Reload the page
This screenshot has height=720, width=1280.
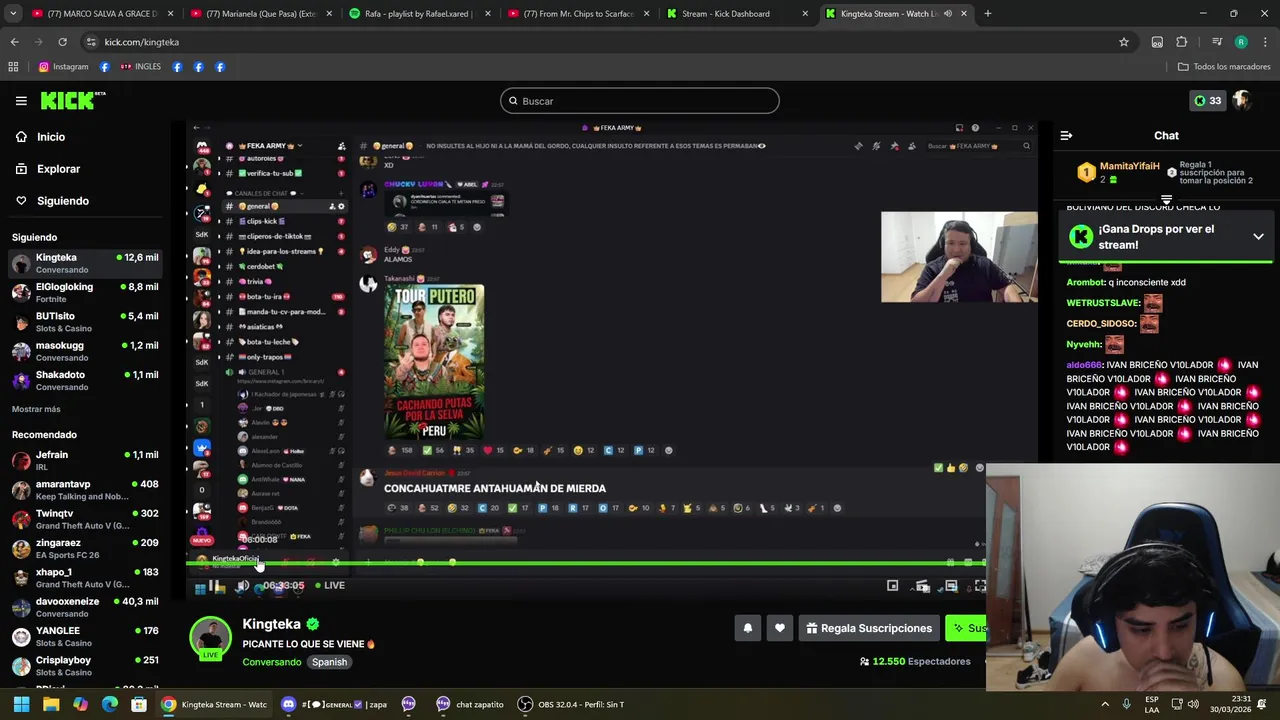coord(62,42)
